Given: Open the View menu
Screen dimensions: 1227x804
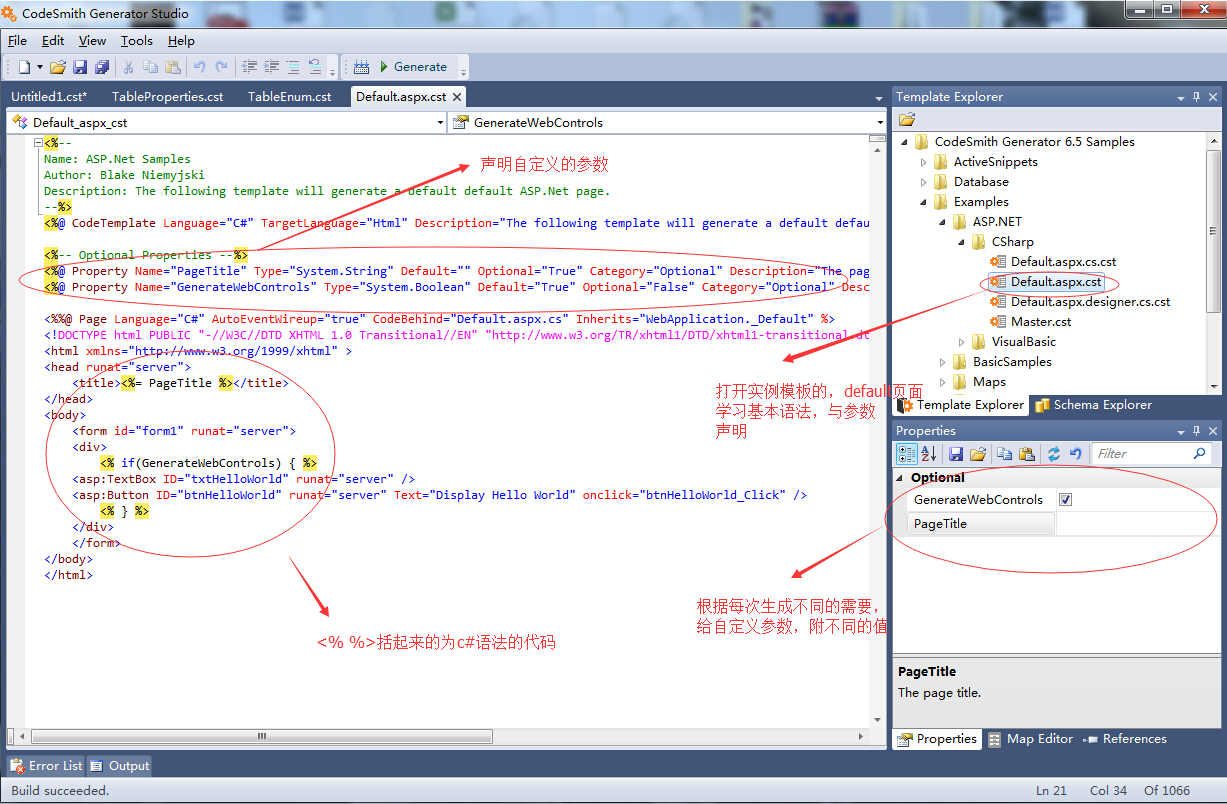Looking at the screenshot, I should point(92,41).
